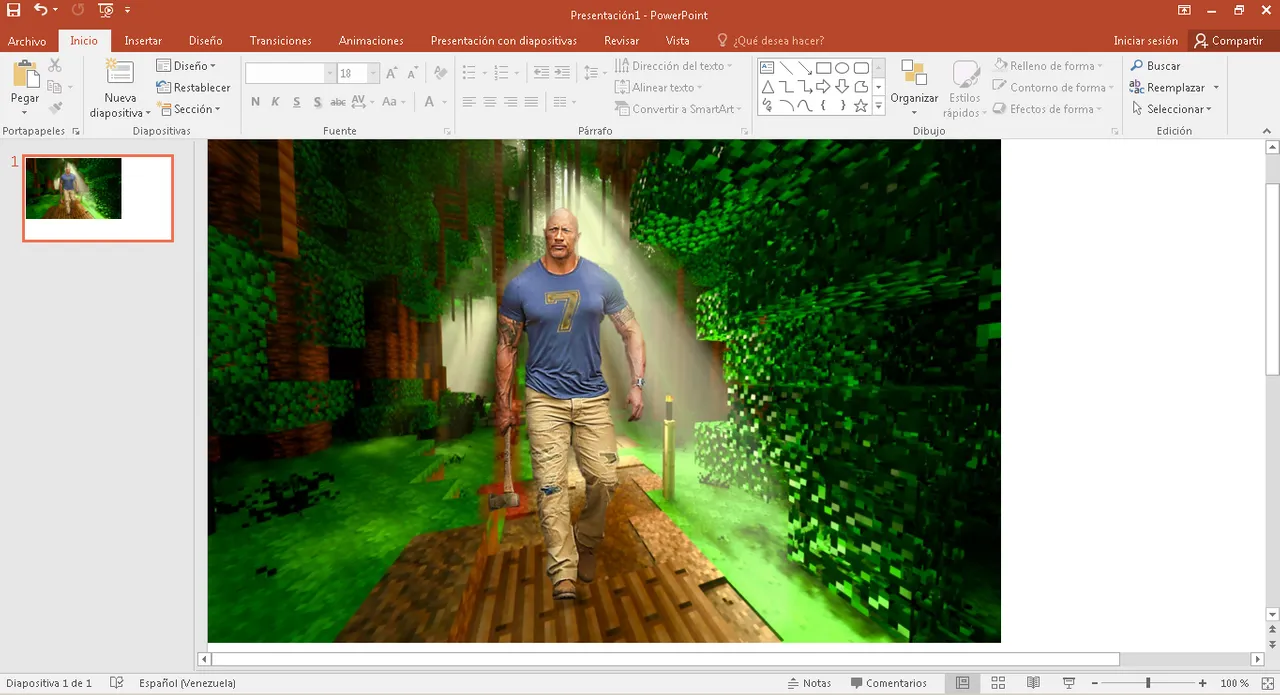Toggle strikethrough (abc) formatting
This screenshot has width=1280, height=695.
point(338,102)
